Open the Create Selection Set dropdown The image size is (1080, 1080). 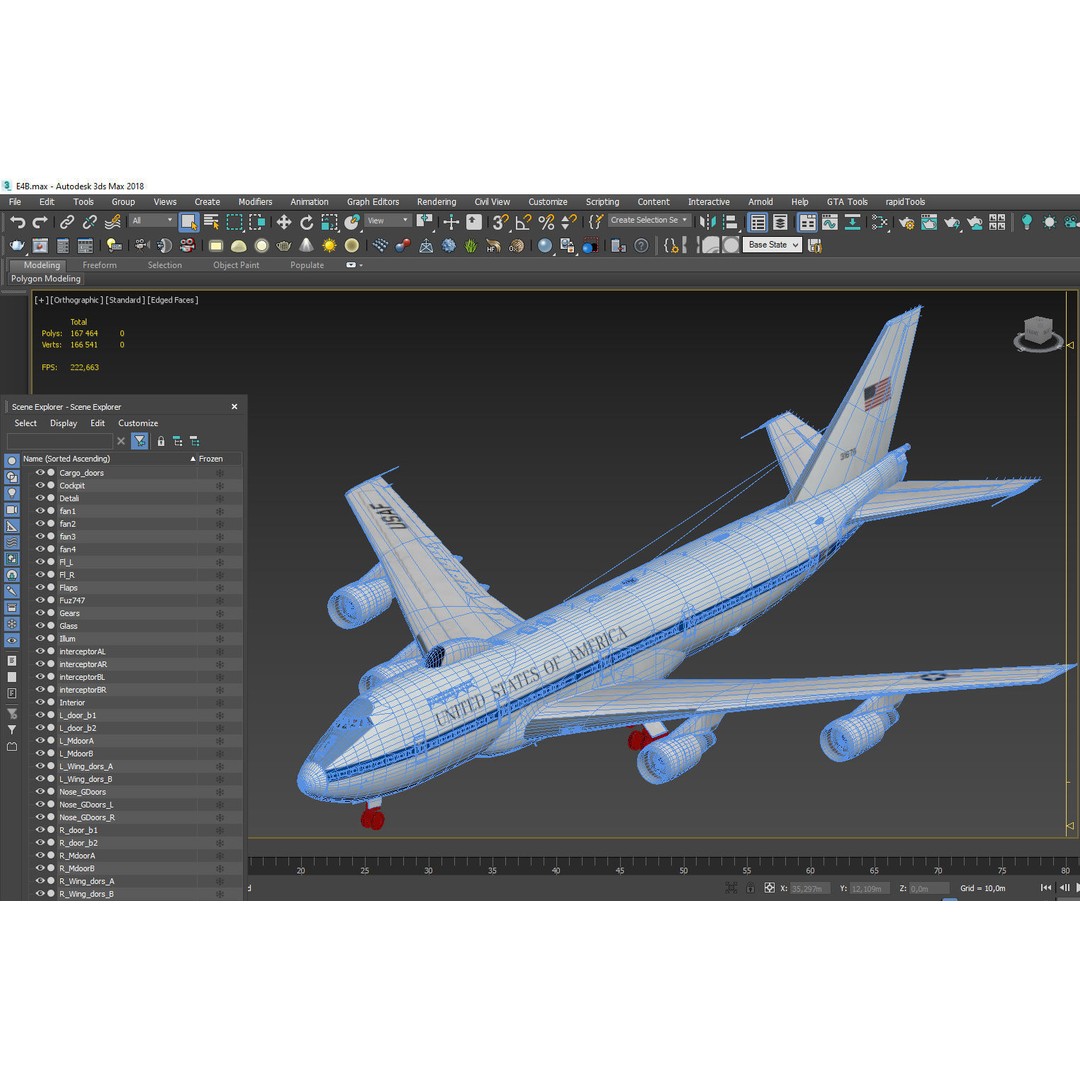(x=649, y=220)
